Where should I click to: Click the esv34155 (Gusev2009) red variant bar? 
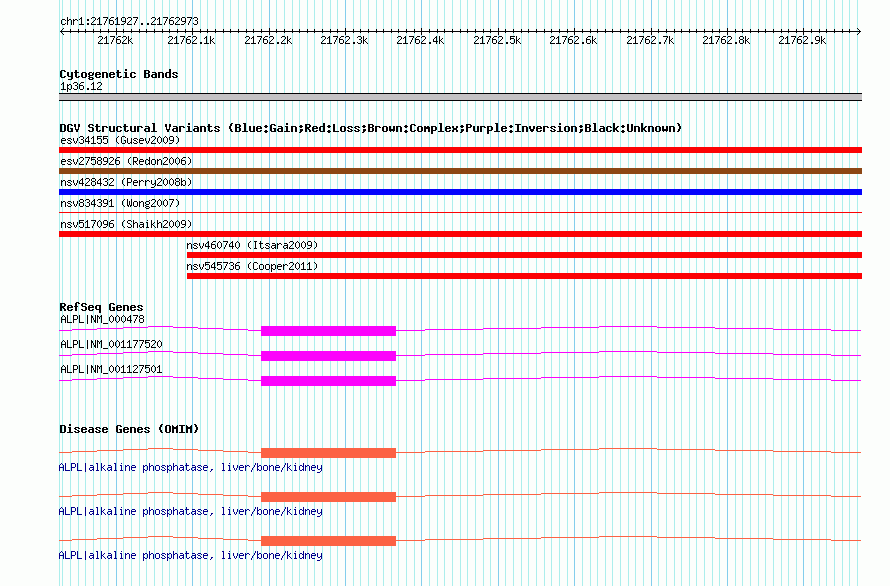(x=460, y=150)
